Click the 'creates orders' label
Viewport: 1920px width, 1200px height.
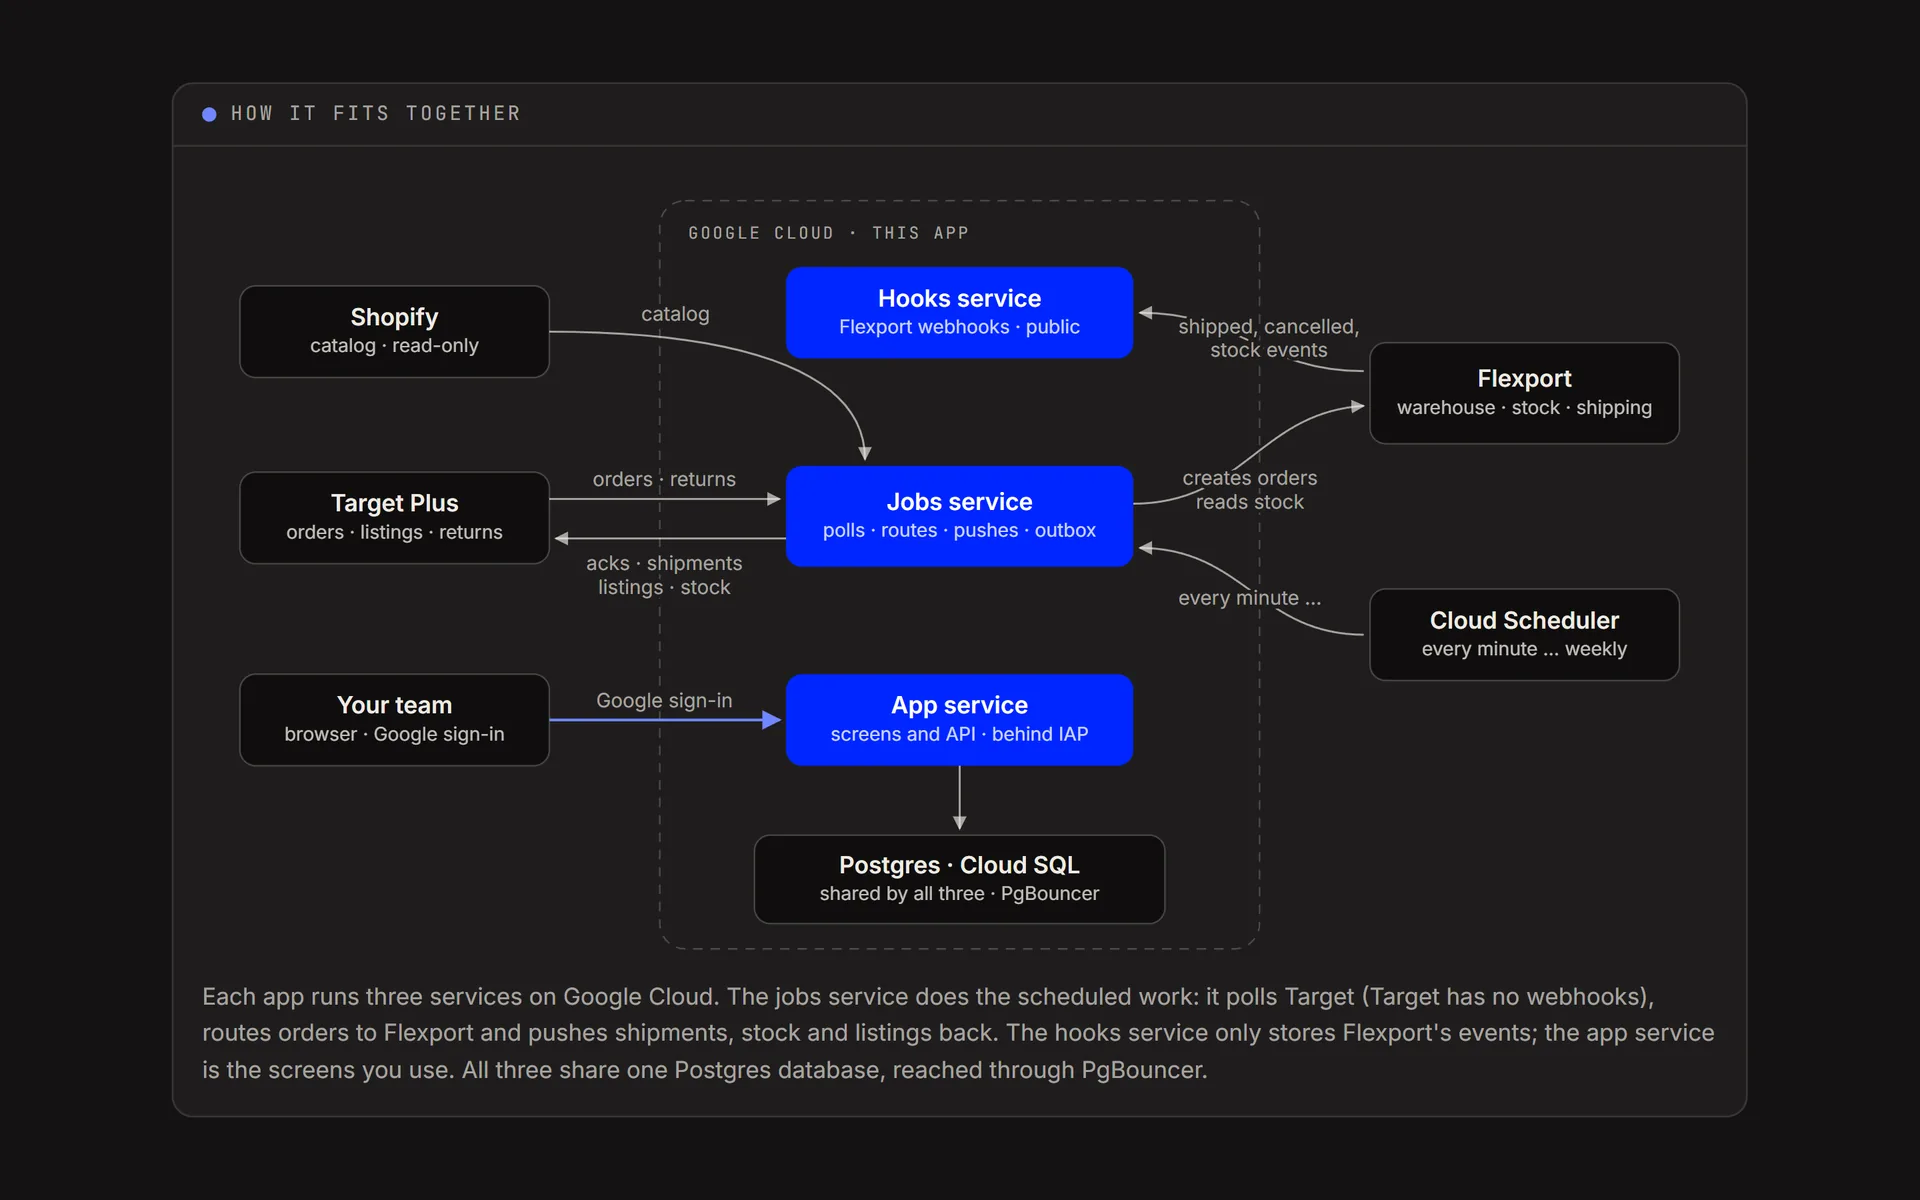[1250, 478]
